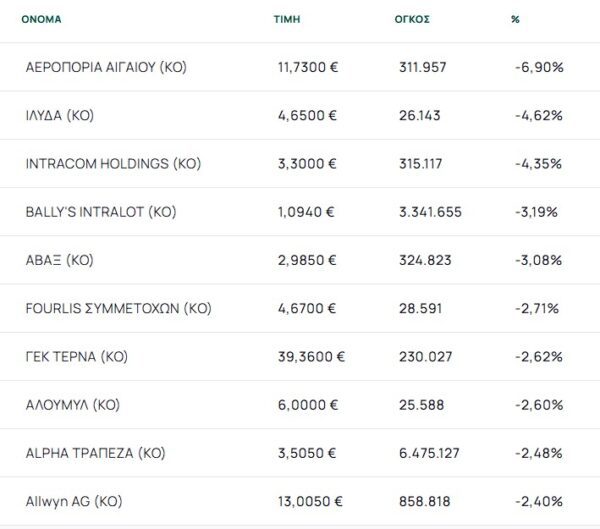Select the ΙΛΥΔΑ (ΚΟ) stock name
The image size is (600, 529).
pos(59,115)
